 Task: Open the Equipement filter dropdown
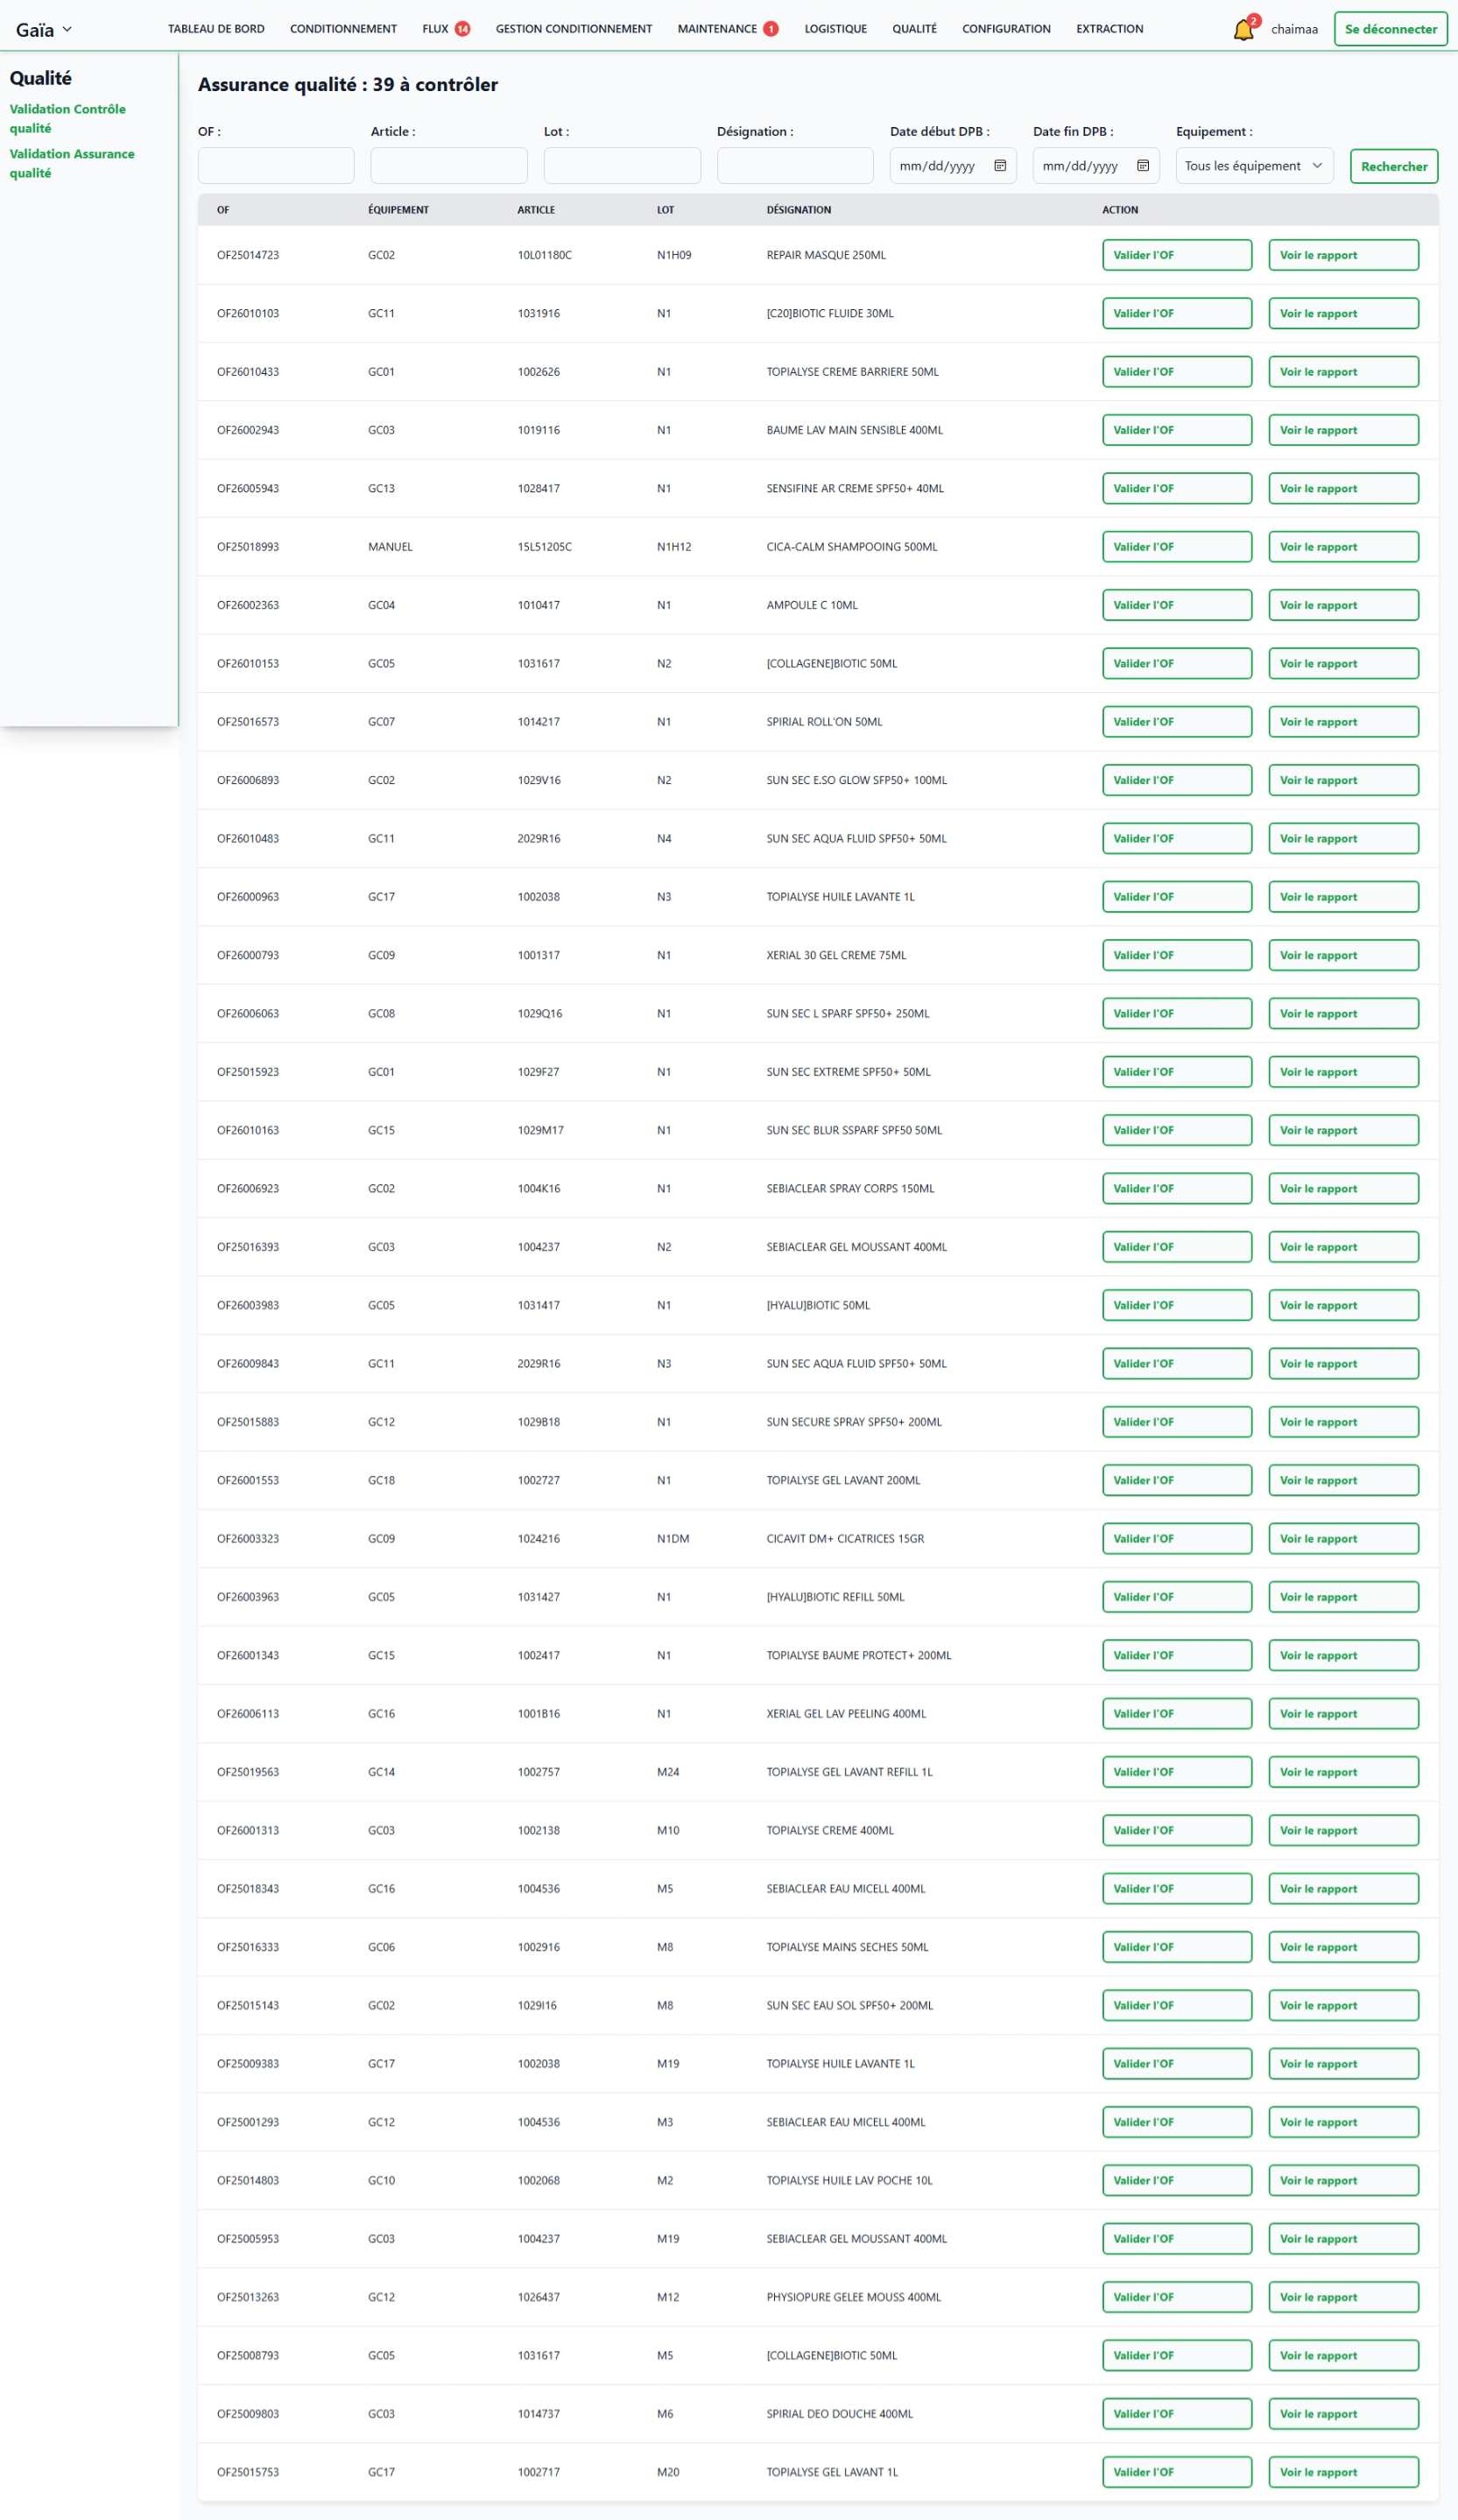tap(1254, 166)
